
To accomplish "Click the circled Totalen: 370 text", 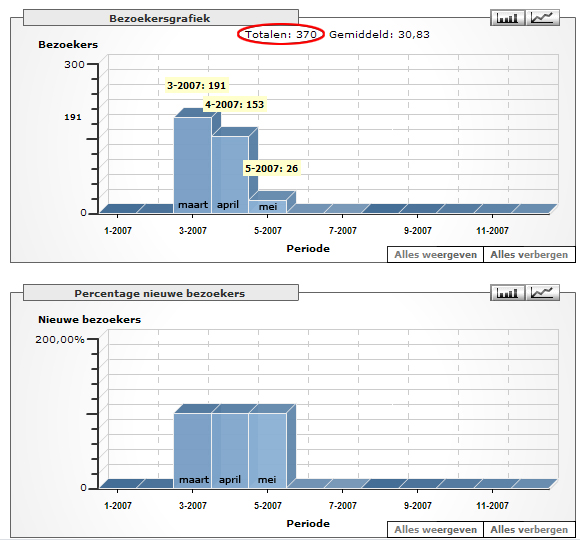I will tap(281, 34).
